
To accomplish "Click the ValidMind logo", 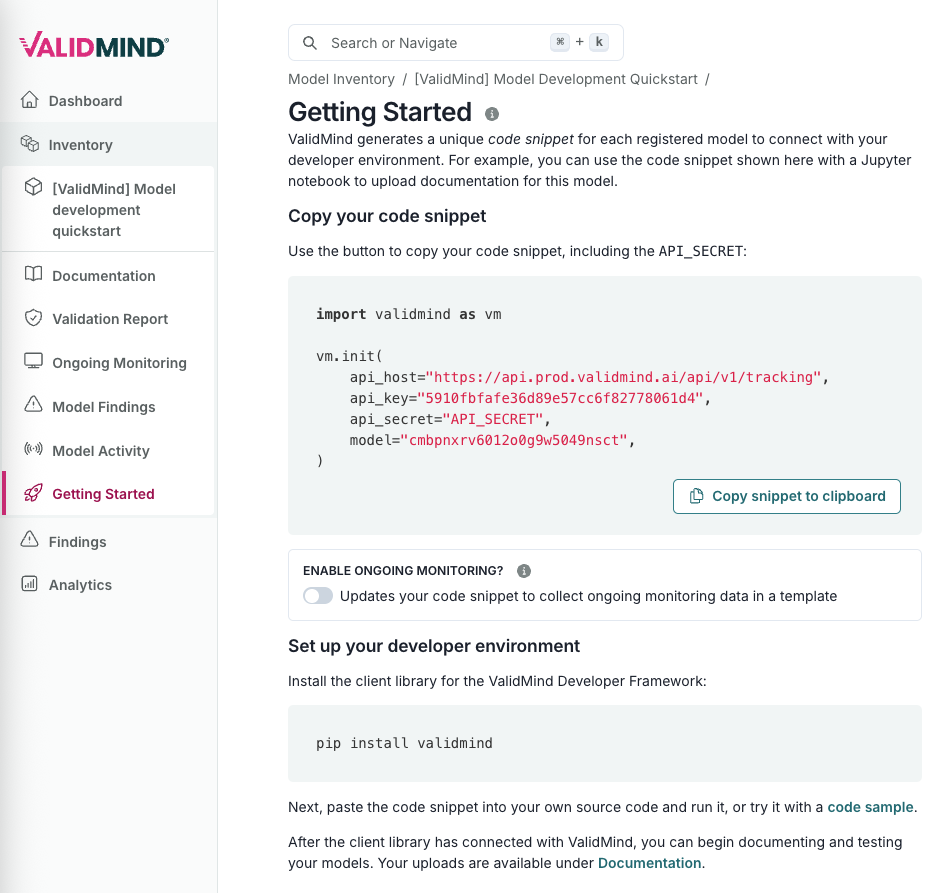I will [94, 45].
